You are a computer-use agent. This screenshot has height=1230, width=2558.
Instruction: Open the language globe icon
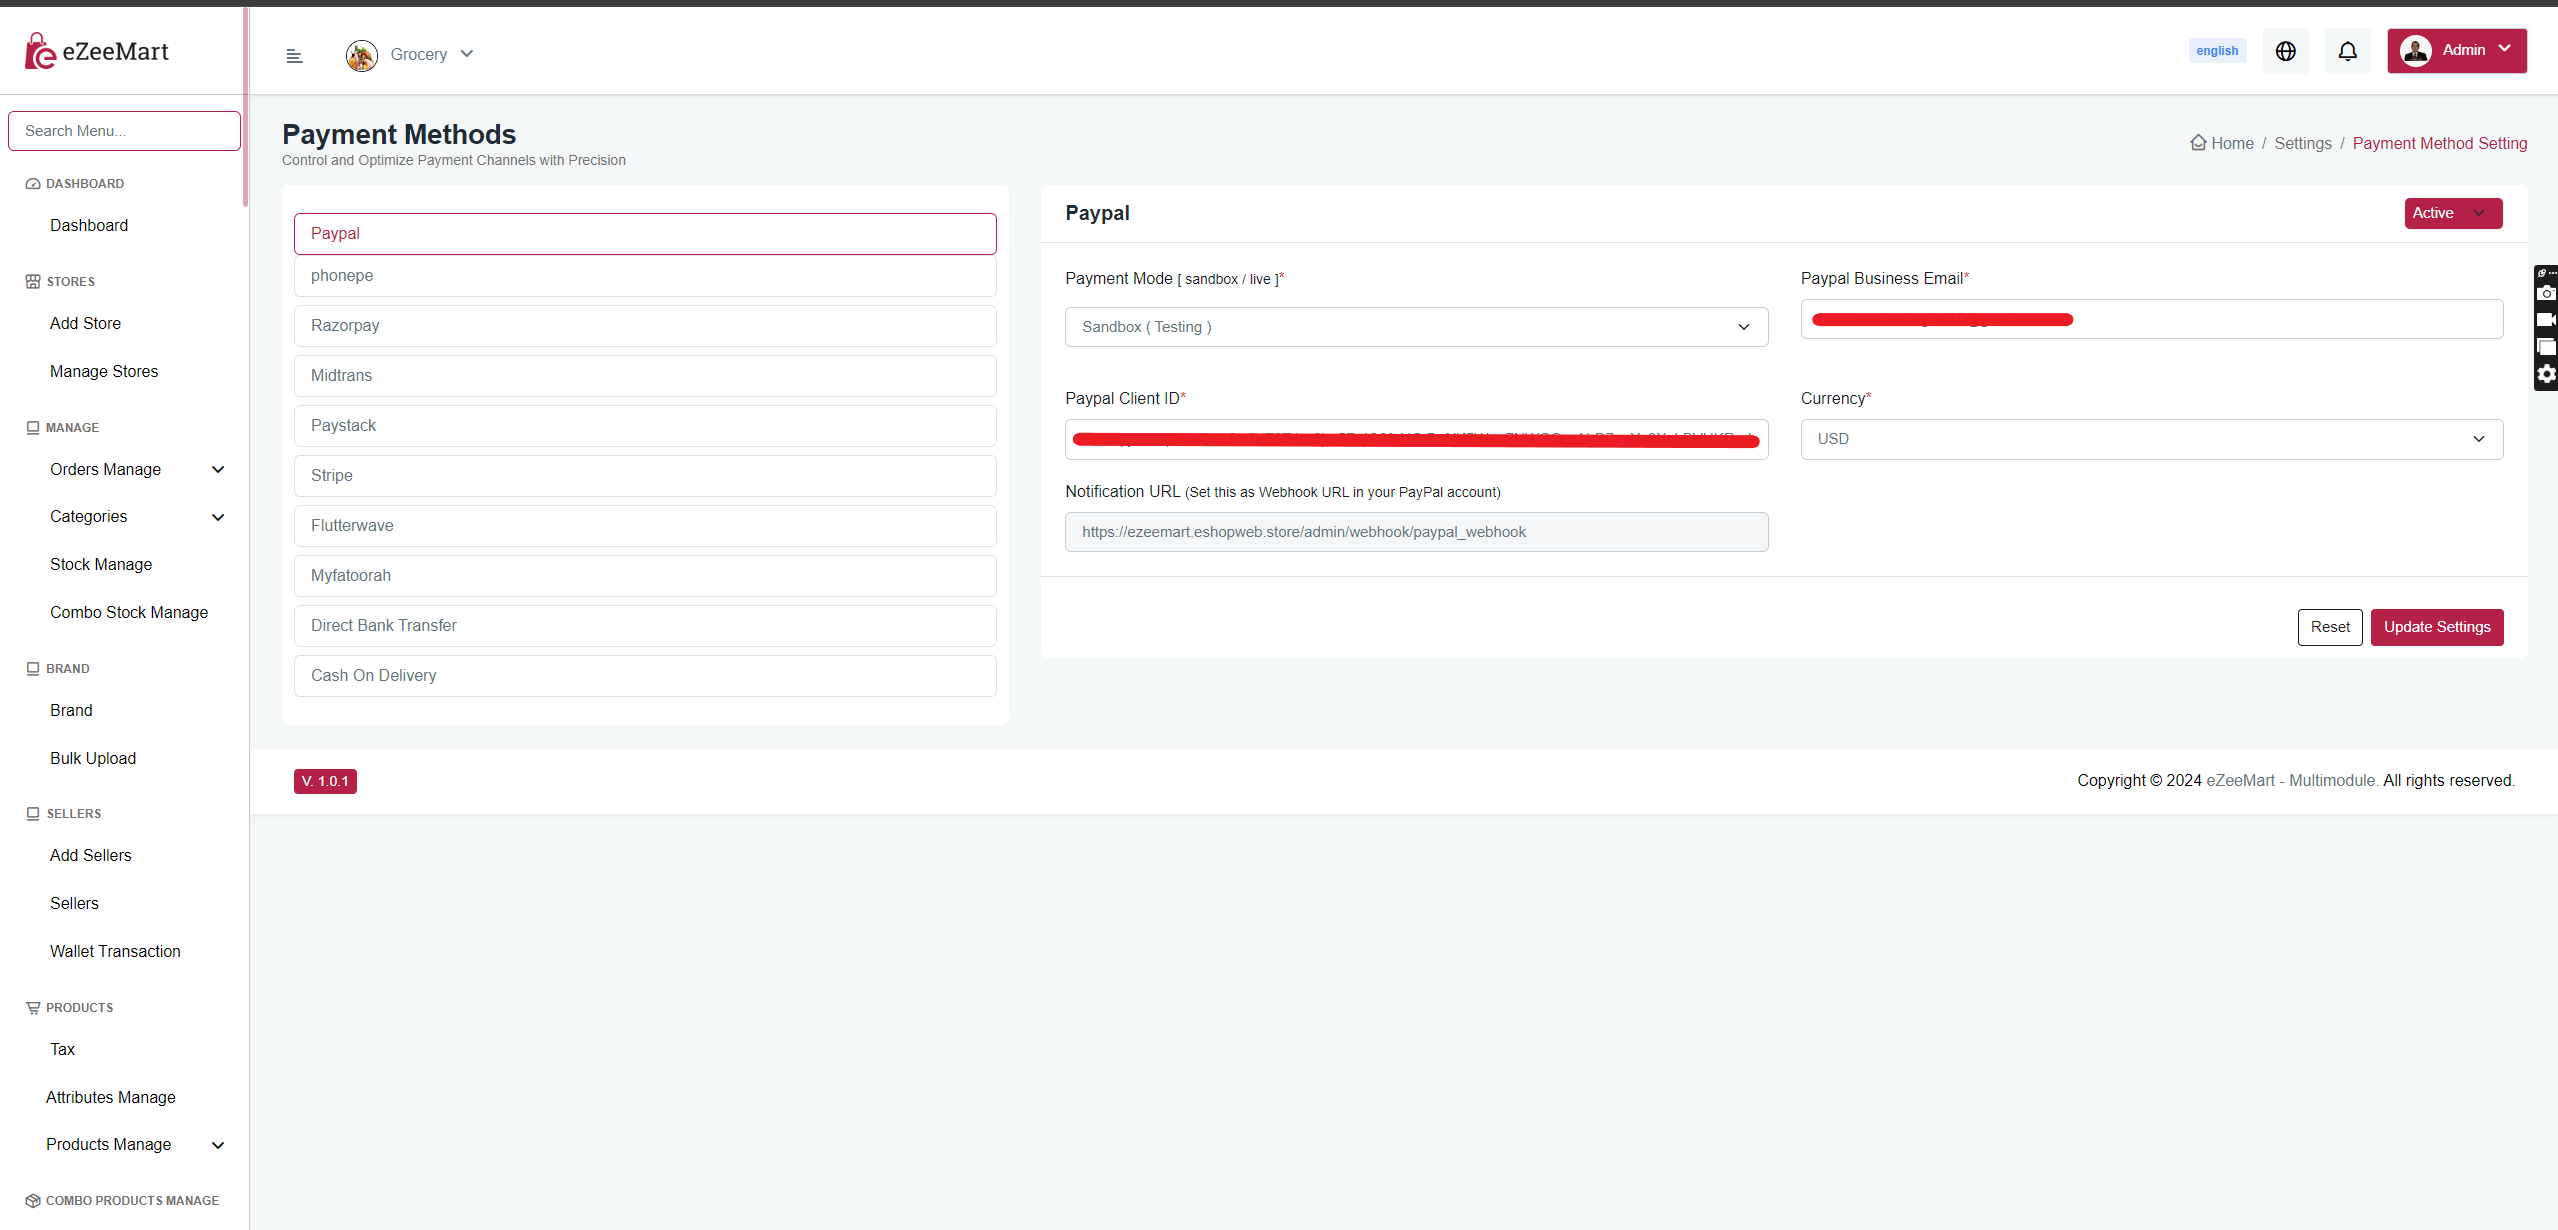click(2285, 51)
